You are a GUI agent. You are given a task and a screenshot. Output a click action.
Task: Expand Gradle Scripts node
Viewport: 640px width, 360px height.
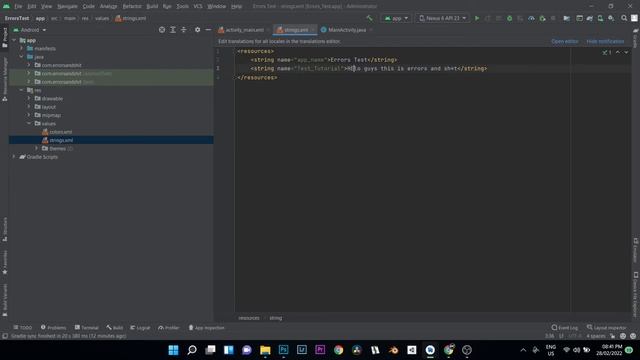point(14,157)
